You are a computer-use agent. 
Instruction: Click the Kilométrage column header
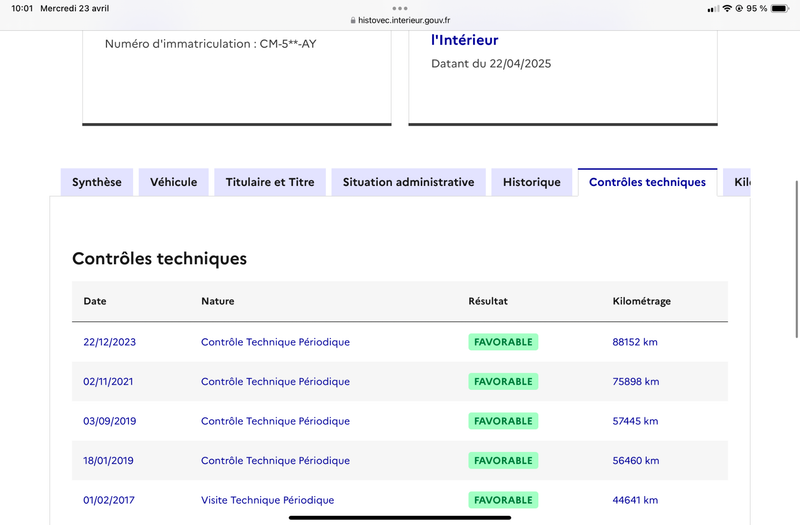(641, 301)
